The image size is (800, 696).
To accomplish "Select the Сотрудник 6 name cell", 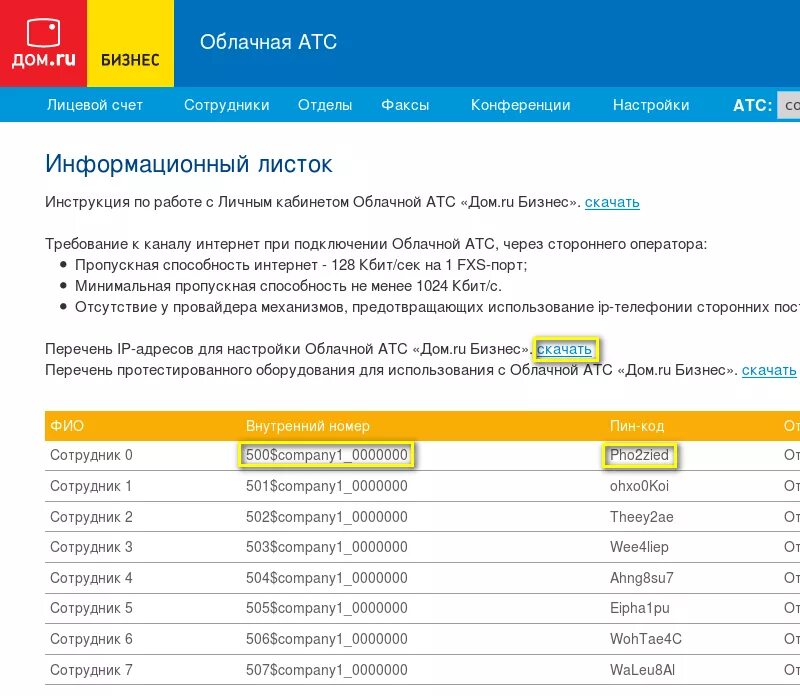I will click(91, 639).
